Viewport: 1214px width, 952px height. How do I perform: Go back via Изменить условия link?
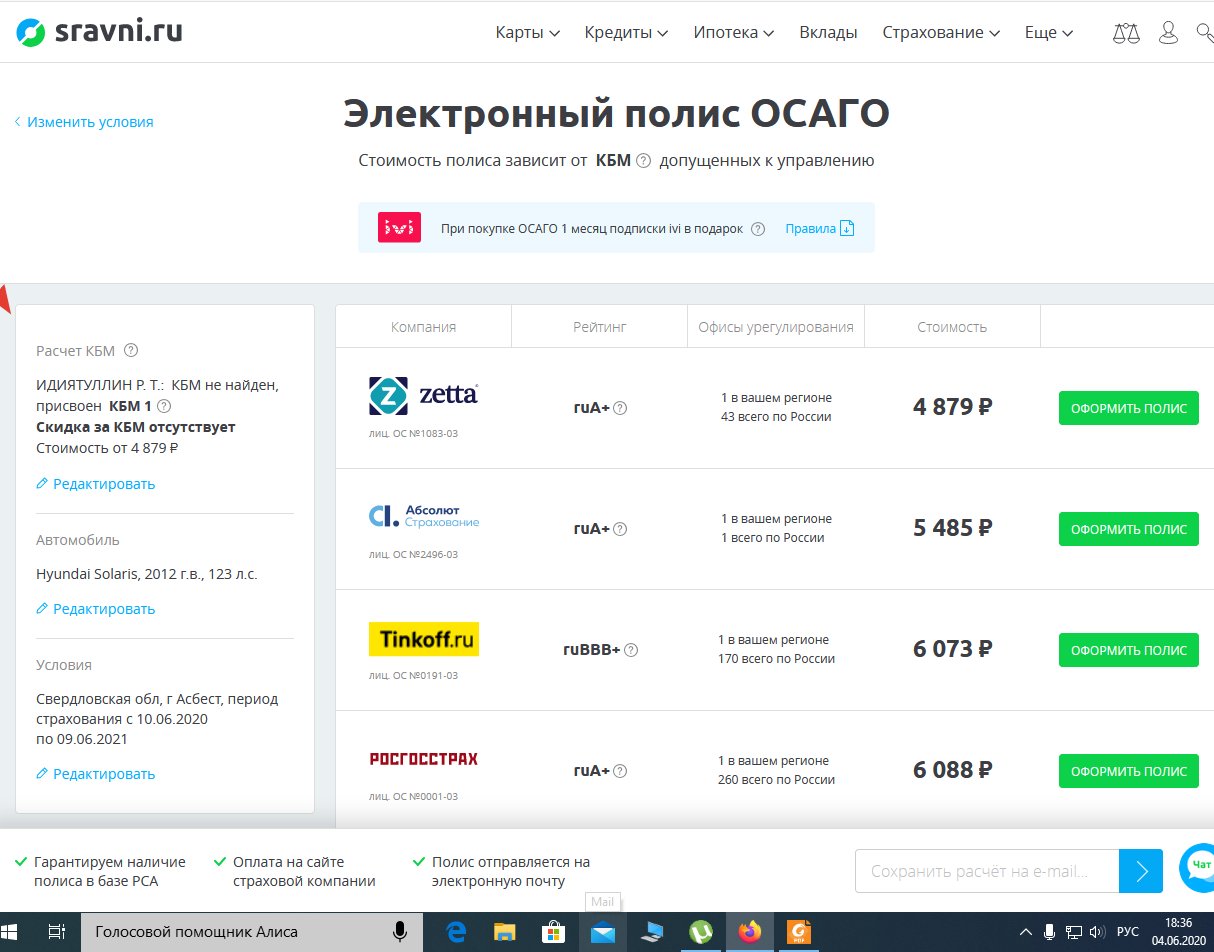click(x=84, y=122)
